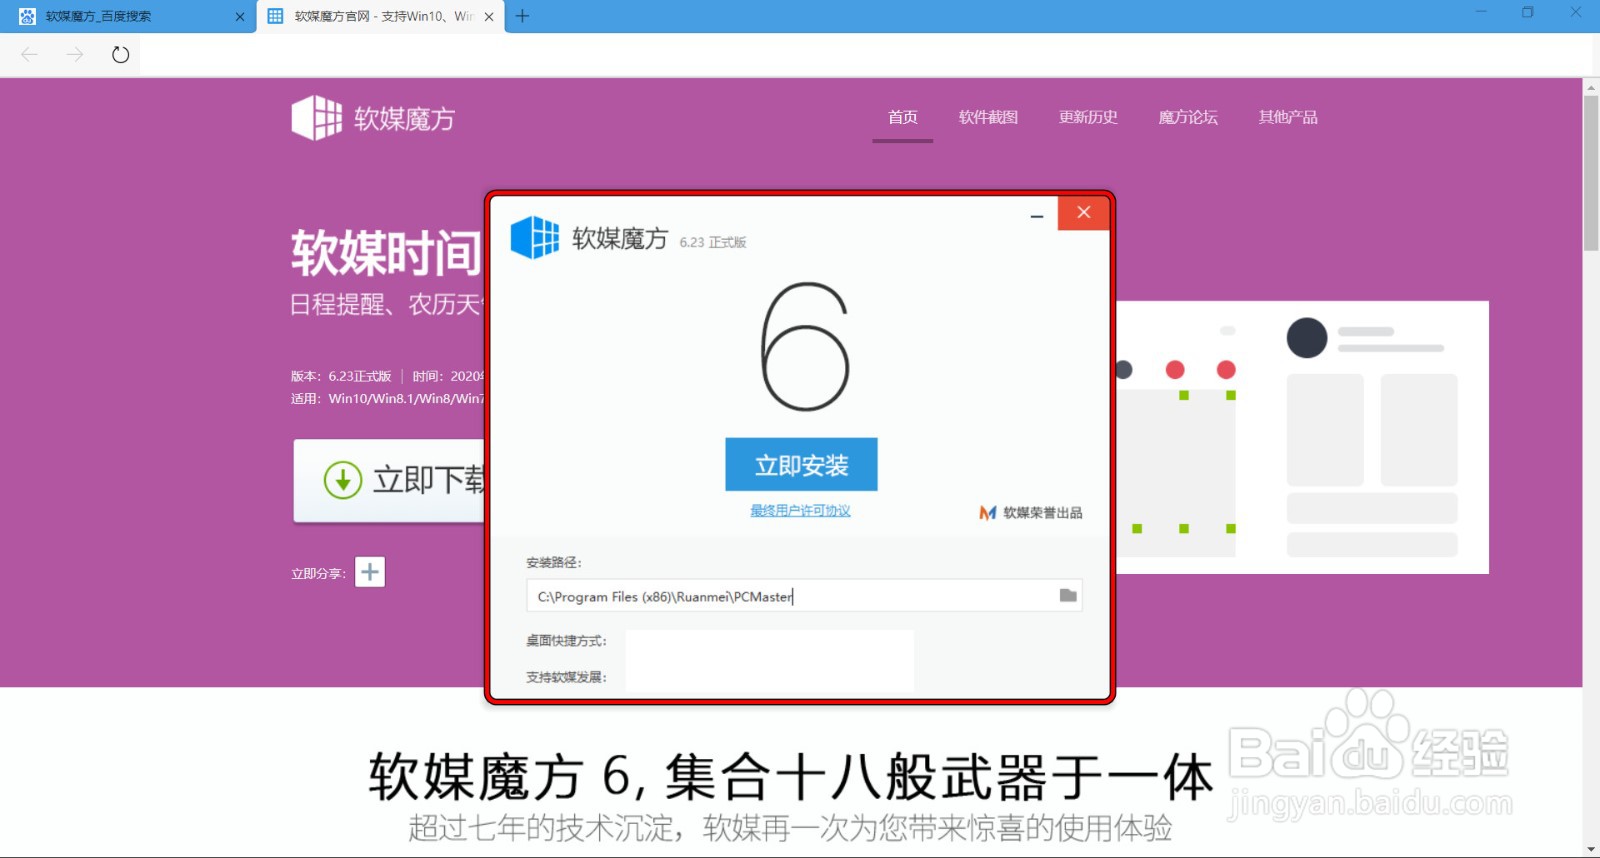
Task: Click the installer's blue cube logo
Action: (535, 238)
